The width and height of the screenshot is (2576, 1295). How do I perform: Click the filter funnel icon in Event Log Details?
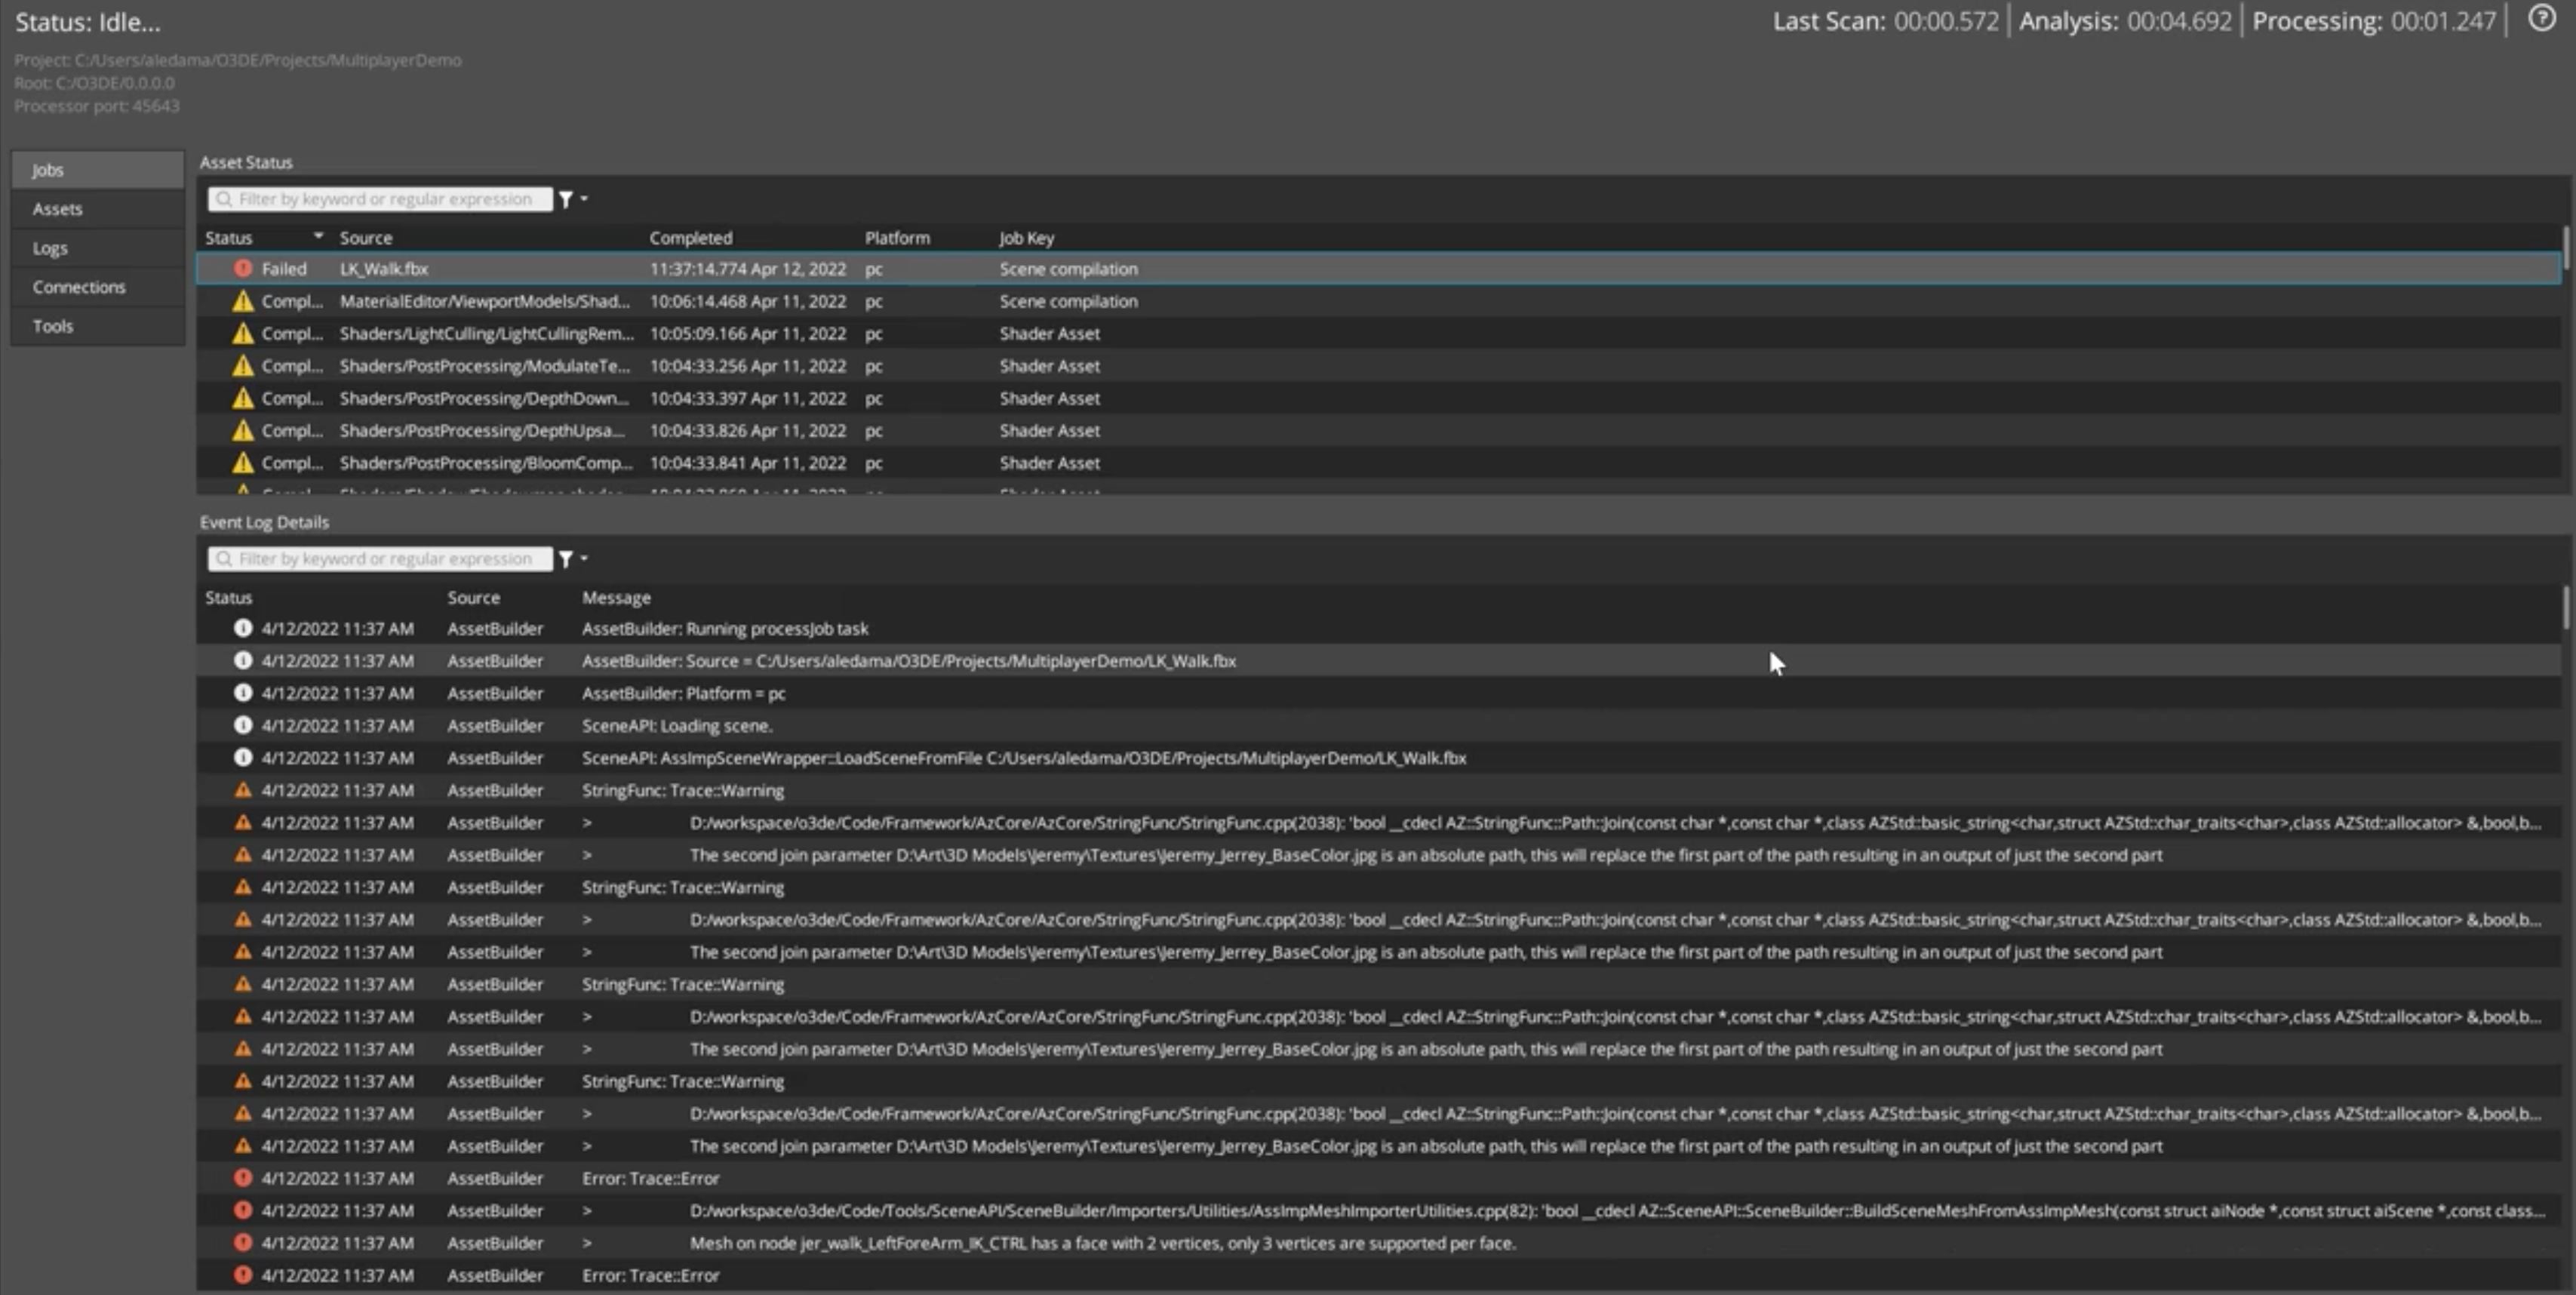pos(565,558)
